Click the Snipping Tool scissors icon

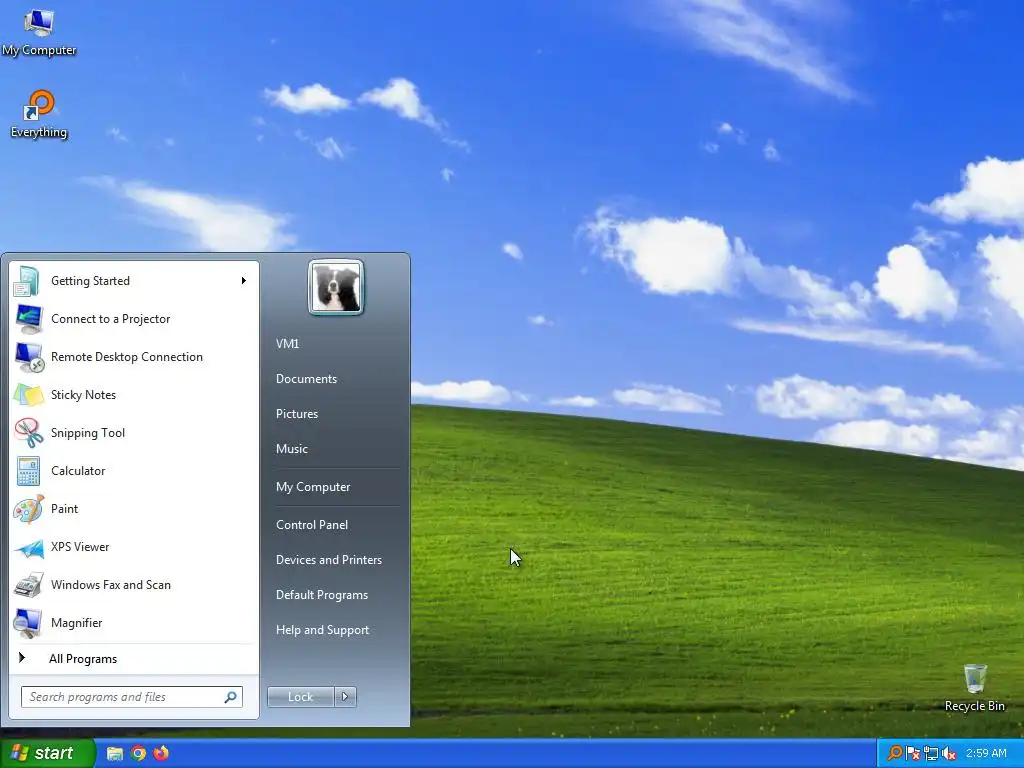tap(28, 432)
